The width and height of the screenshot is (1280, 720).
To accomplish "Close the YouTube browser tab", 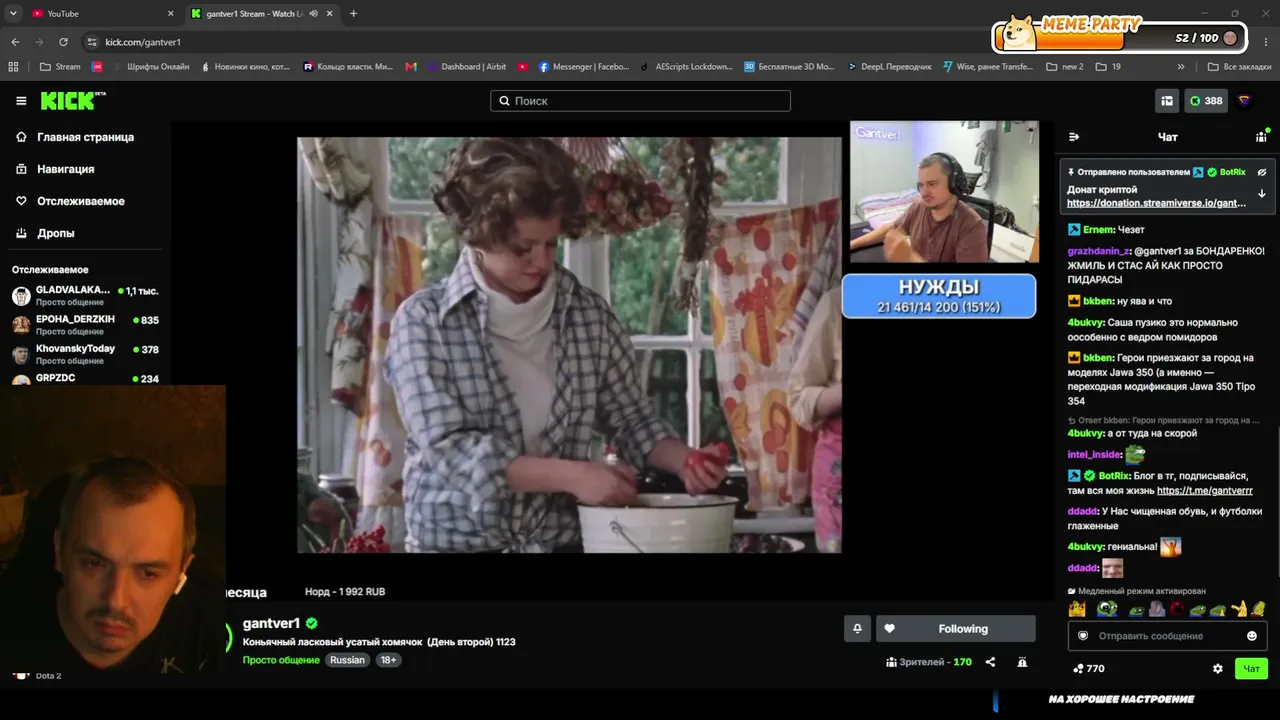I will pyautogui.click(x=170, y=14).
